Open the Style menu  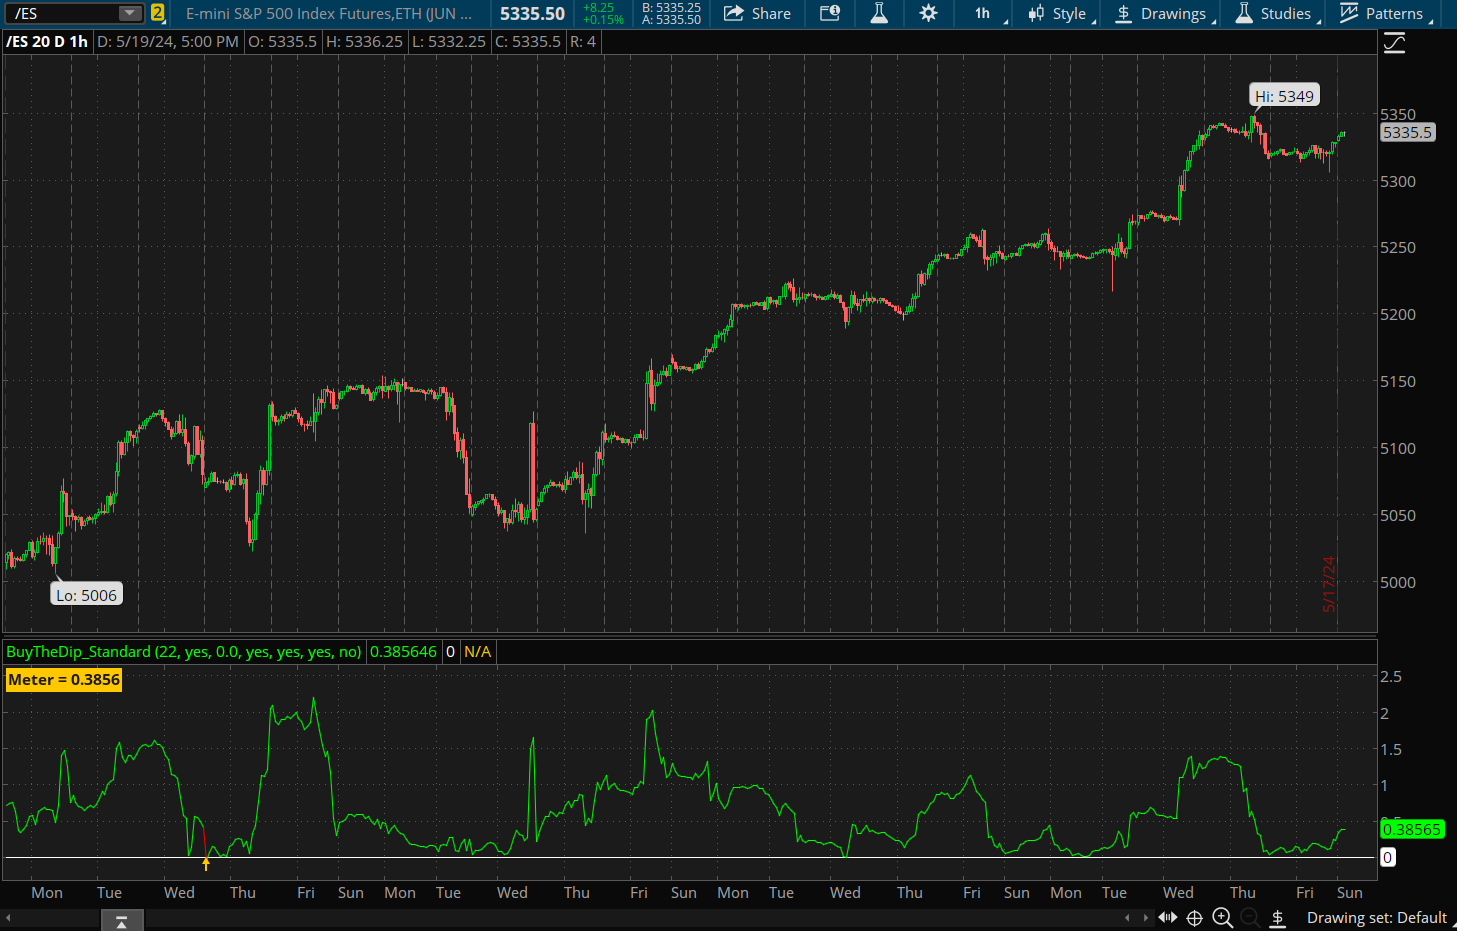(x=1060, y=13)
